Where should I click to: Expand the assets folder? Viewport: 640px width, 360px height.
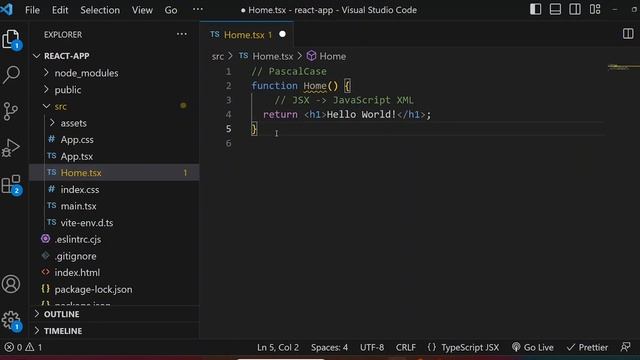coord(114,123)
